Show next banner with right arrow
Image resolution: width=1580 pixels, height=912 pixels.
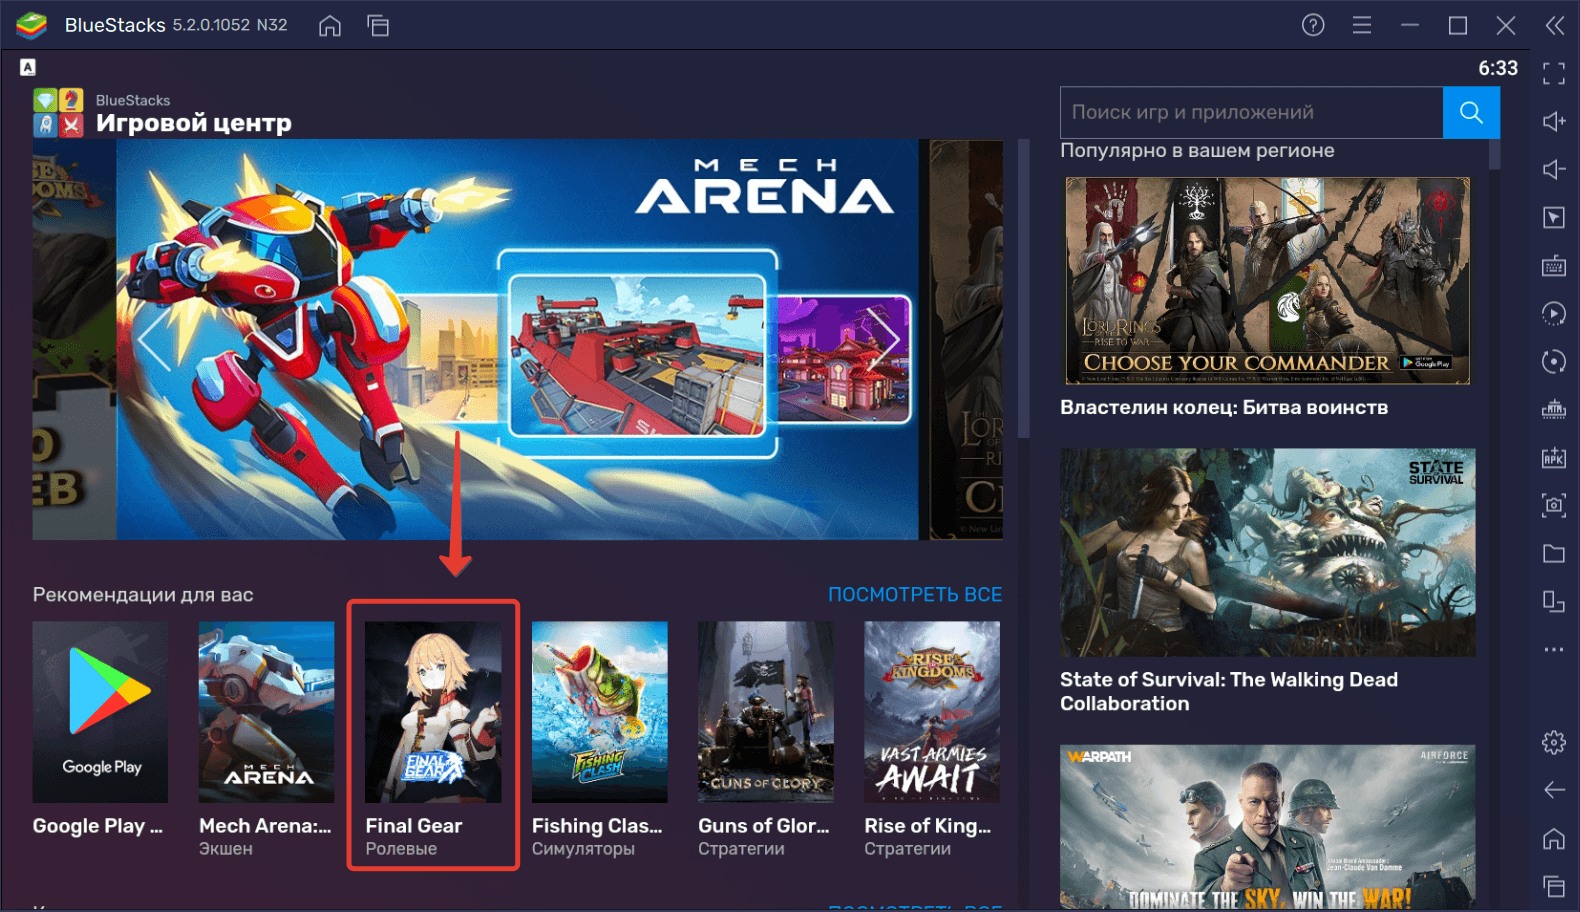(883, 340)
